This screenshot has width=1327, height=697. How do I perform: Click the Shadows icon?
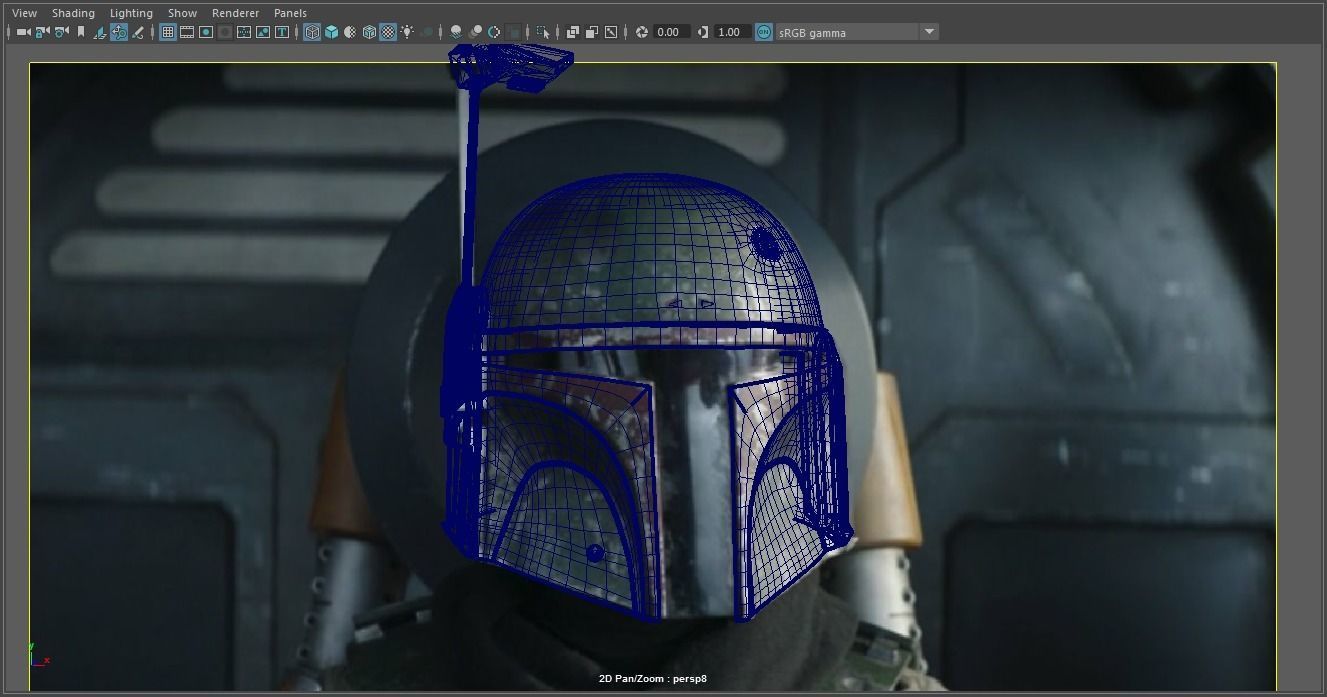[426, 32]
